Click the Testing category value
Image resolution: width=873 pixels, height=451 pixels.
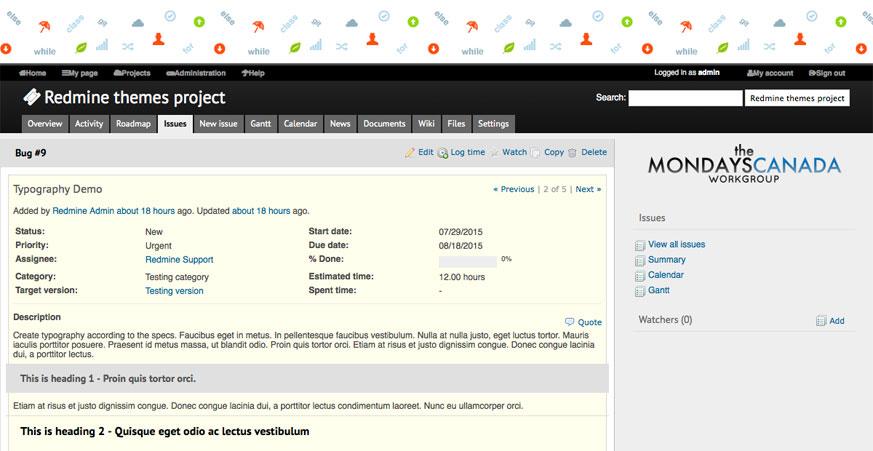click(x=177, y=277)
